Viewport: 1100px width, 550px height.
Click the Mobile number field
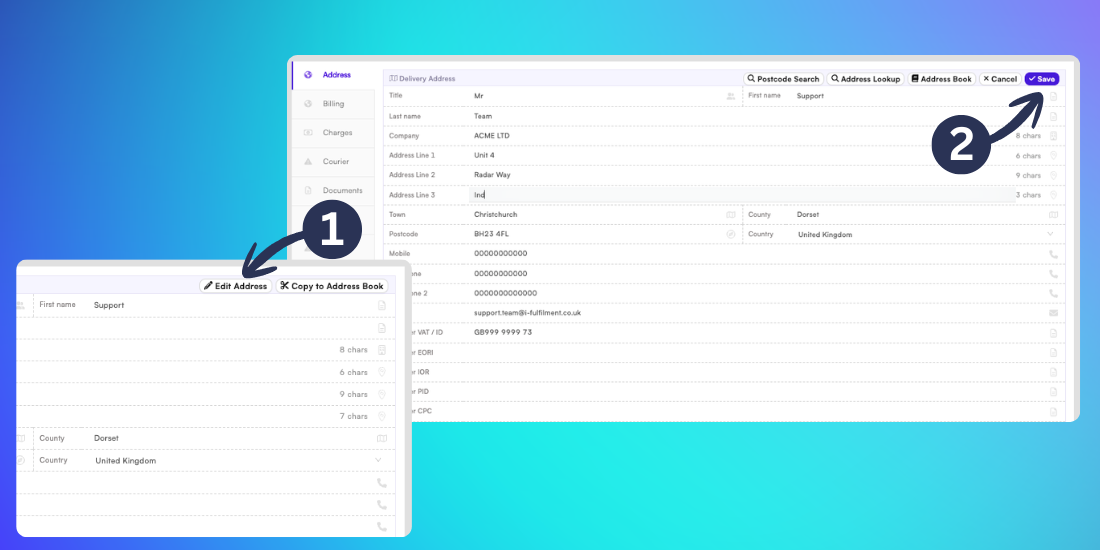pyautogui.click(x=756, y=254)
